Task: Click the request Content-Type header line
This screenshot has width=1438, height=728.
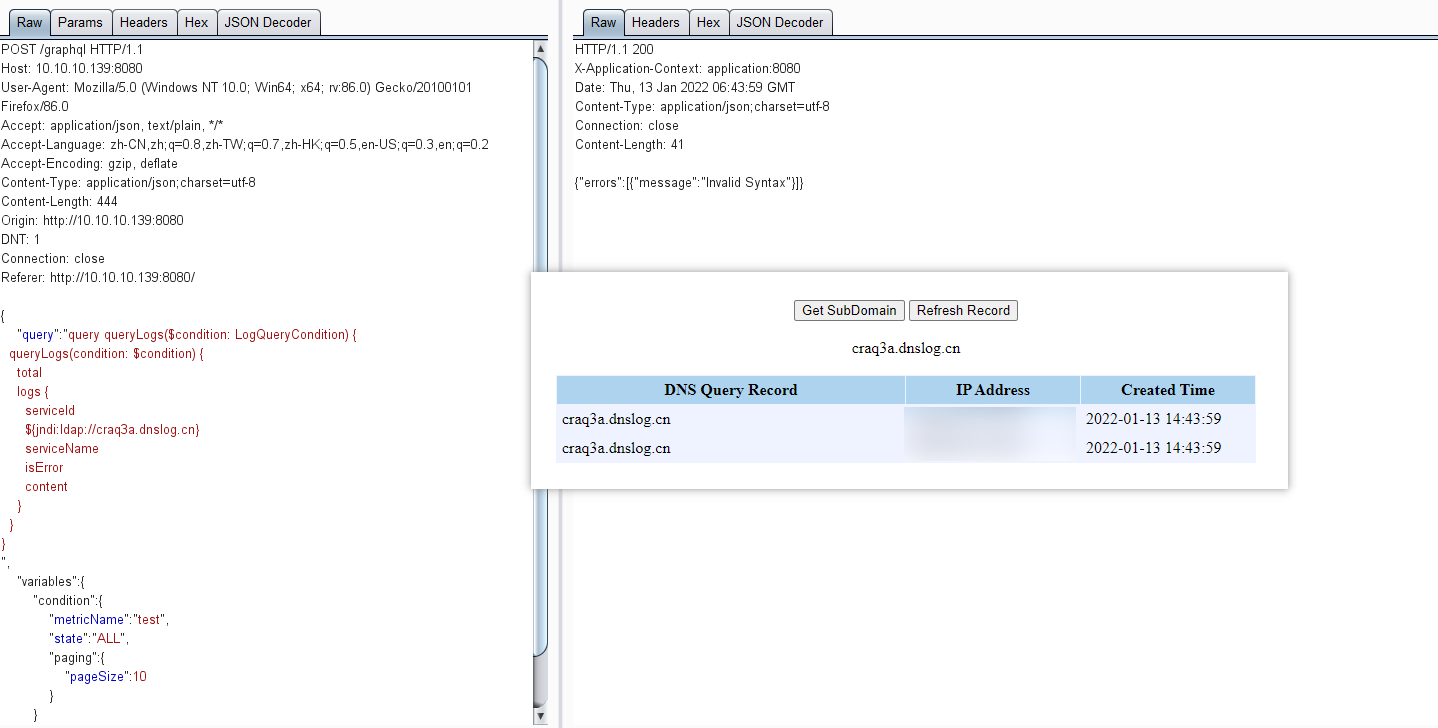Action: point(128,182)
